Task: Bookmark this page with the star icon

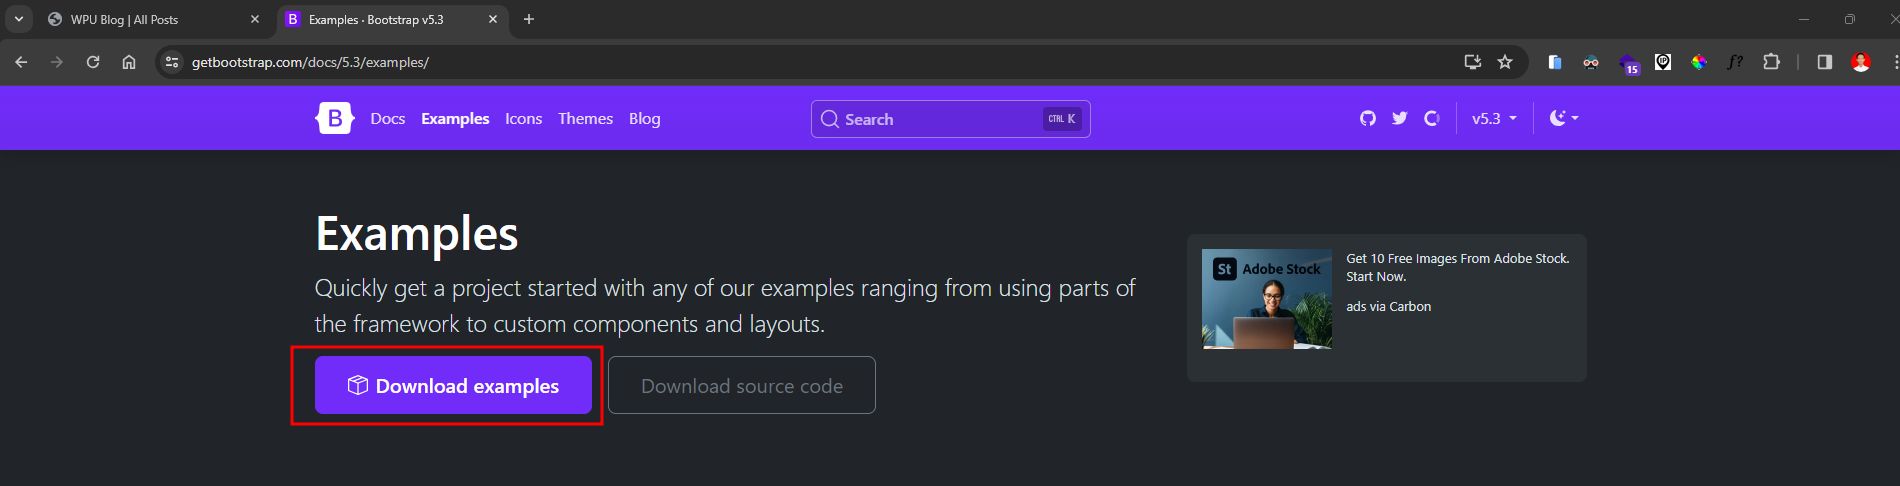Action: (x=1505, y=62)
